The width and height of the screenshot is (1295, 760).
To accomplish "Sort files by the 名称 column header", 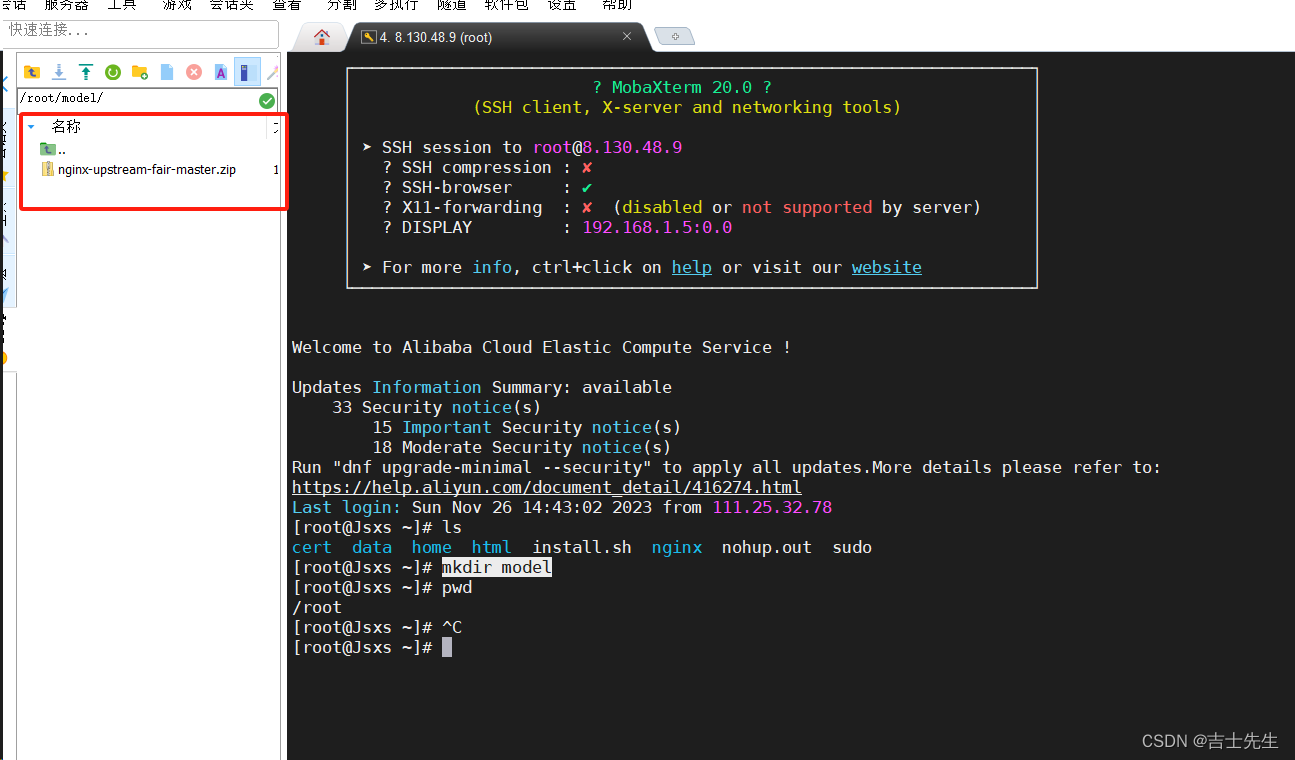I will [x=66, y=127].
